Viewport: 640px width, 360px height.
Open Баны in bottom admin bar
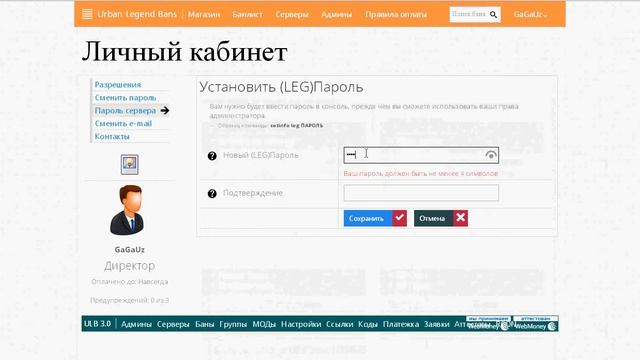pos(204,324)
